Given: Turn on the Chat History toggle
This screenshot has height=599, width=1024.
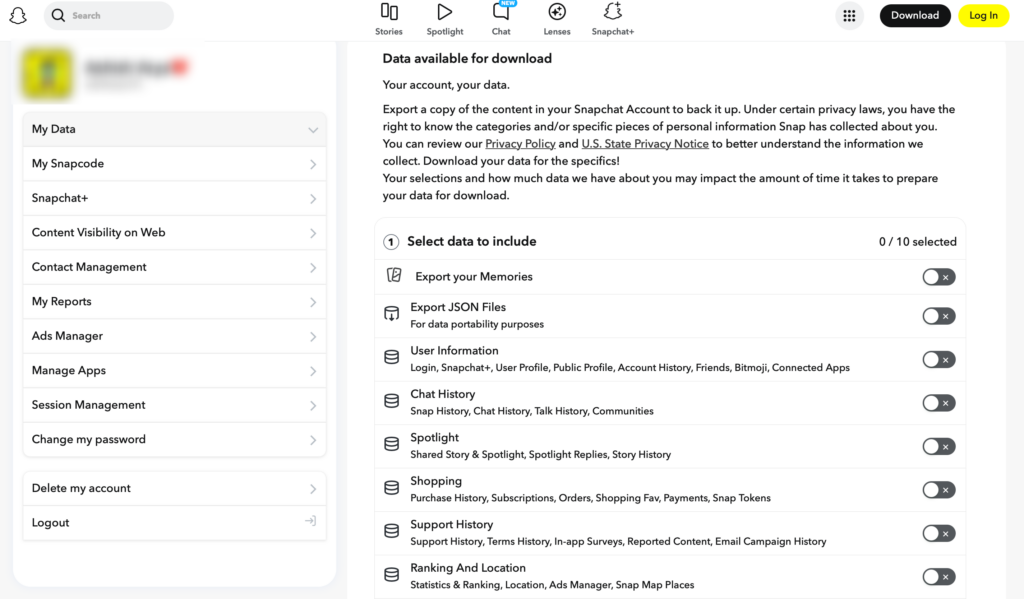Looking at the screenshot, I should [938, 403].
